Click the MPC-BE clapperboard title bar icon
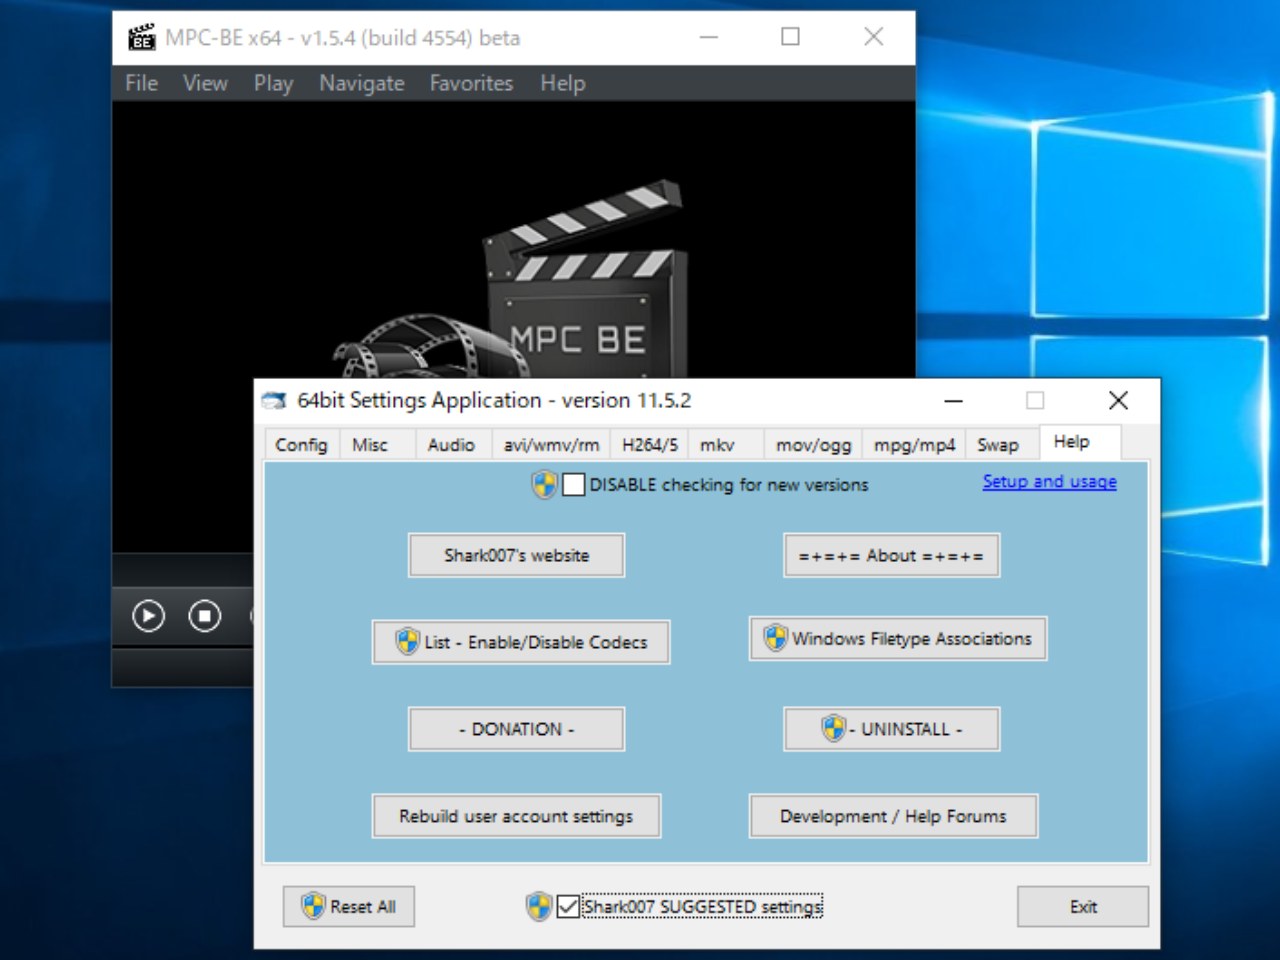This screenshot has height=960, width=1280. tap(142, 38)
